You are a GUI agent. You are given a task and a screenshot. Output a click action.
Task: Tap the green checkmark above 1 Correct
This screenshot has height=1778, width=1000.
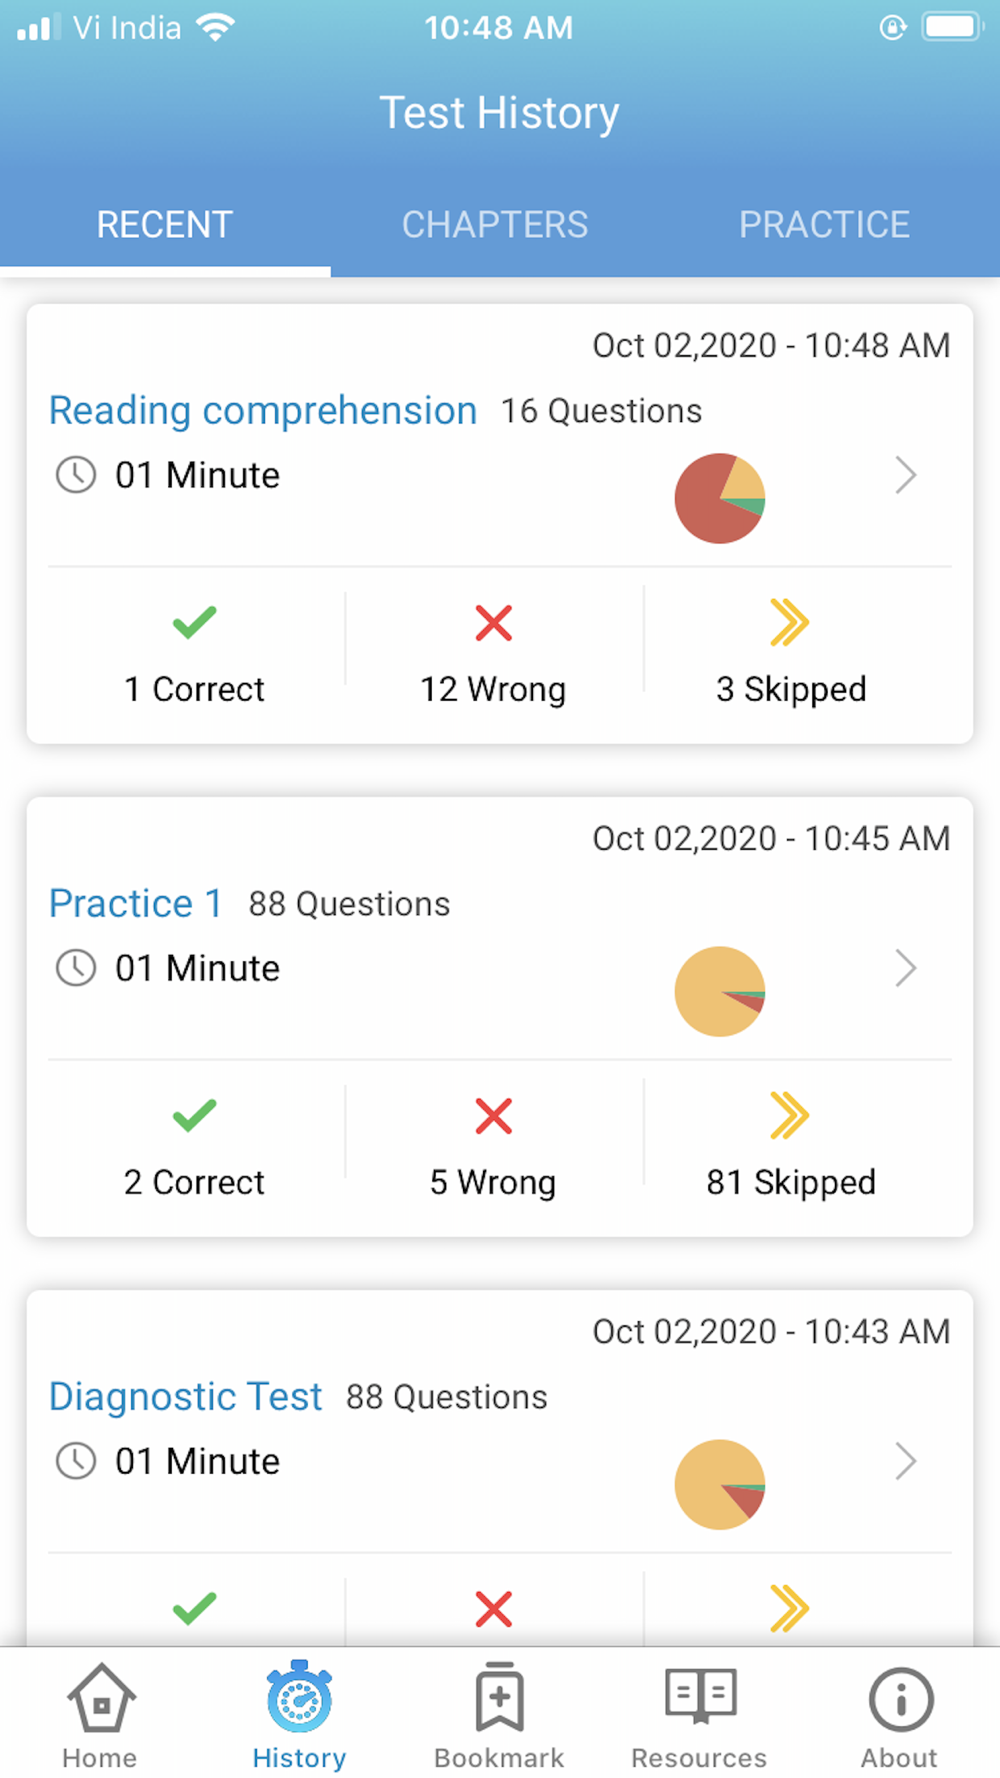click(x=194, y=622)
